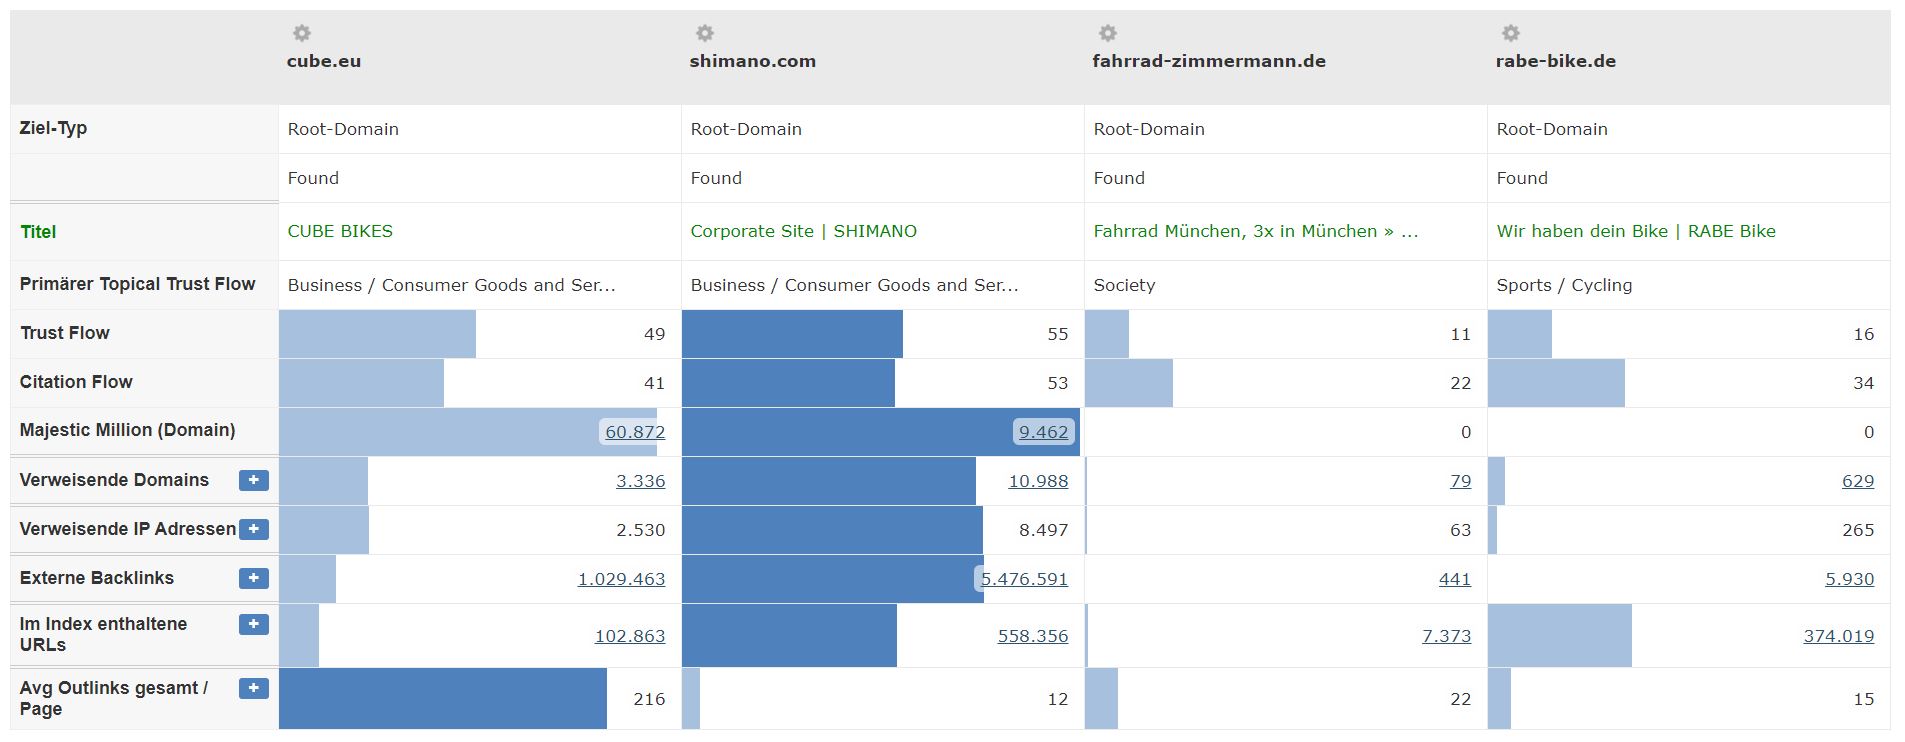Open cube.eu external backlinks 1.029.463
The height and width of the screenshot is (742, 1905).
tap(621, 579)
